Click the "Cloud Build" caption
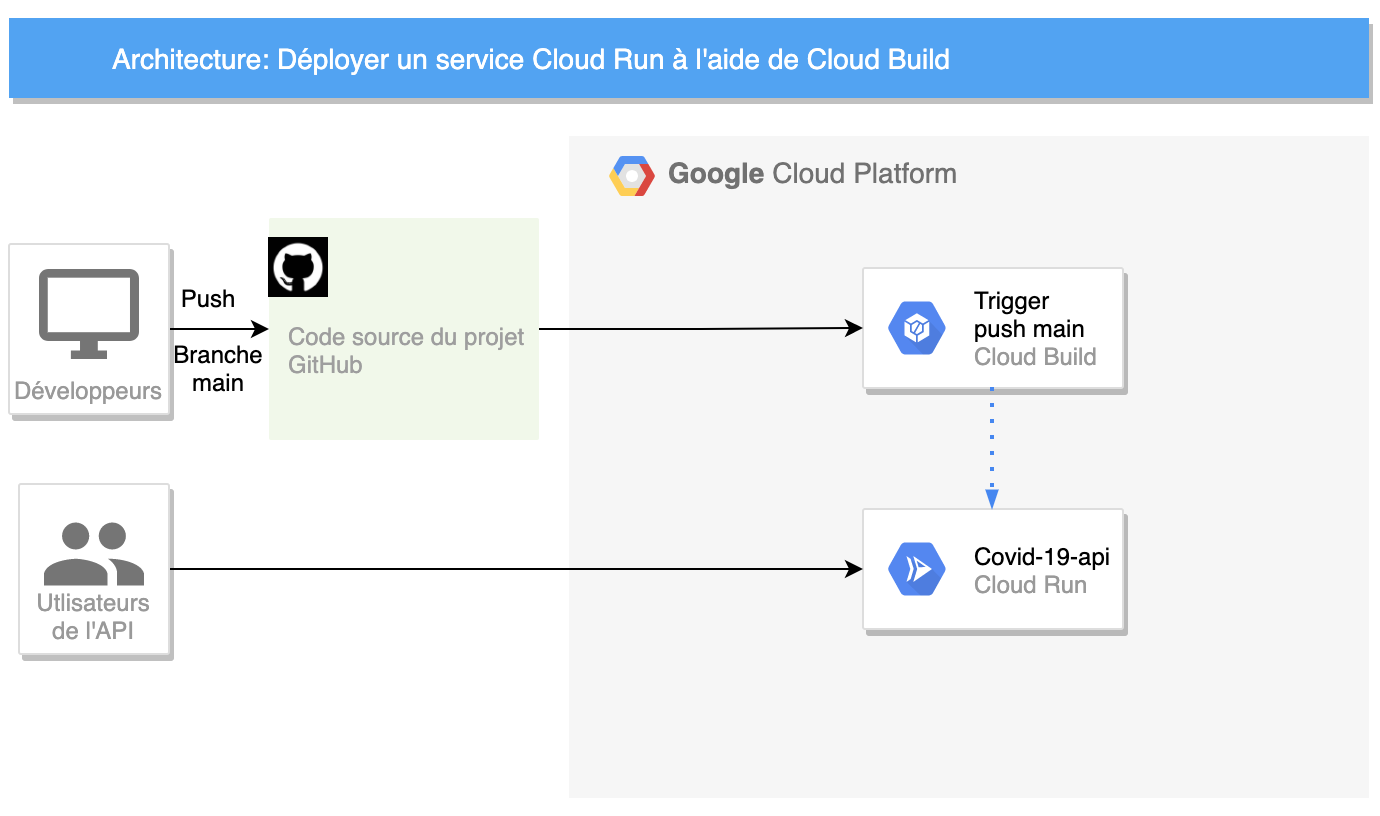 point(1035,357)
